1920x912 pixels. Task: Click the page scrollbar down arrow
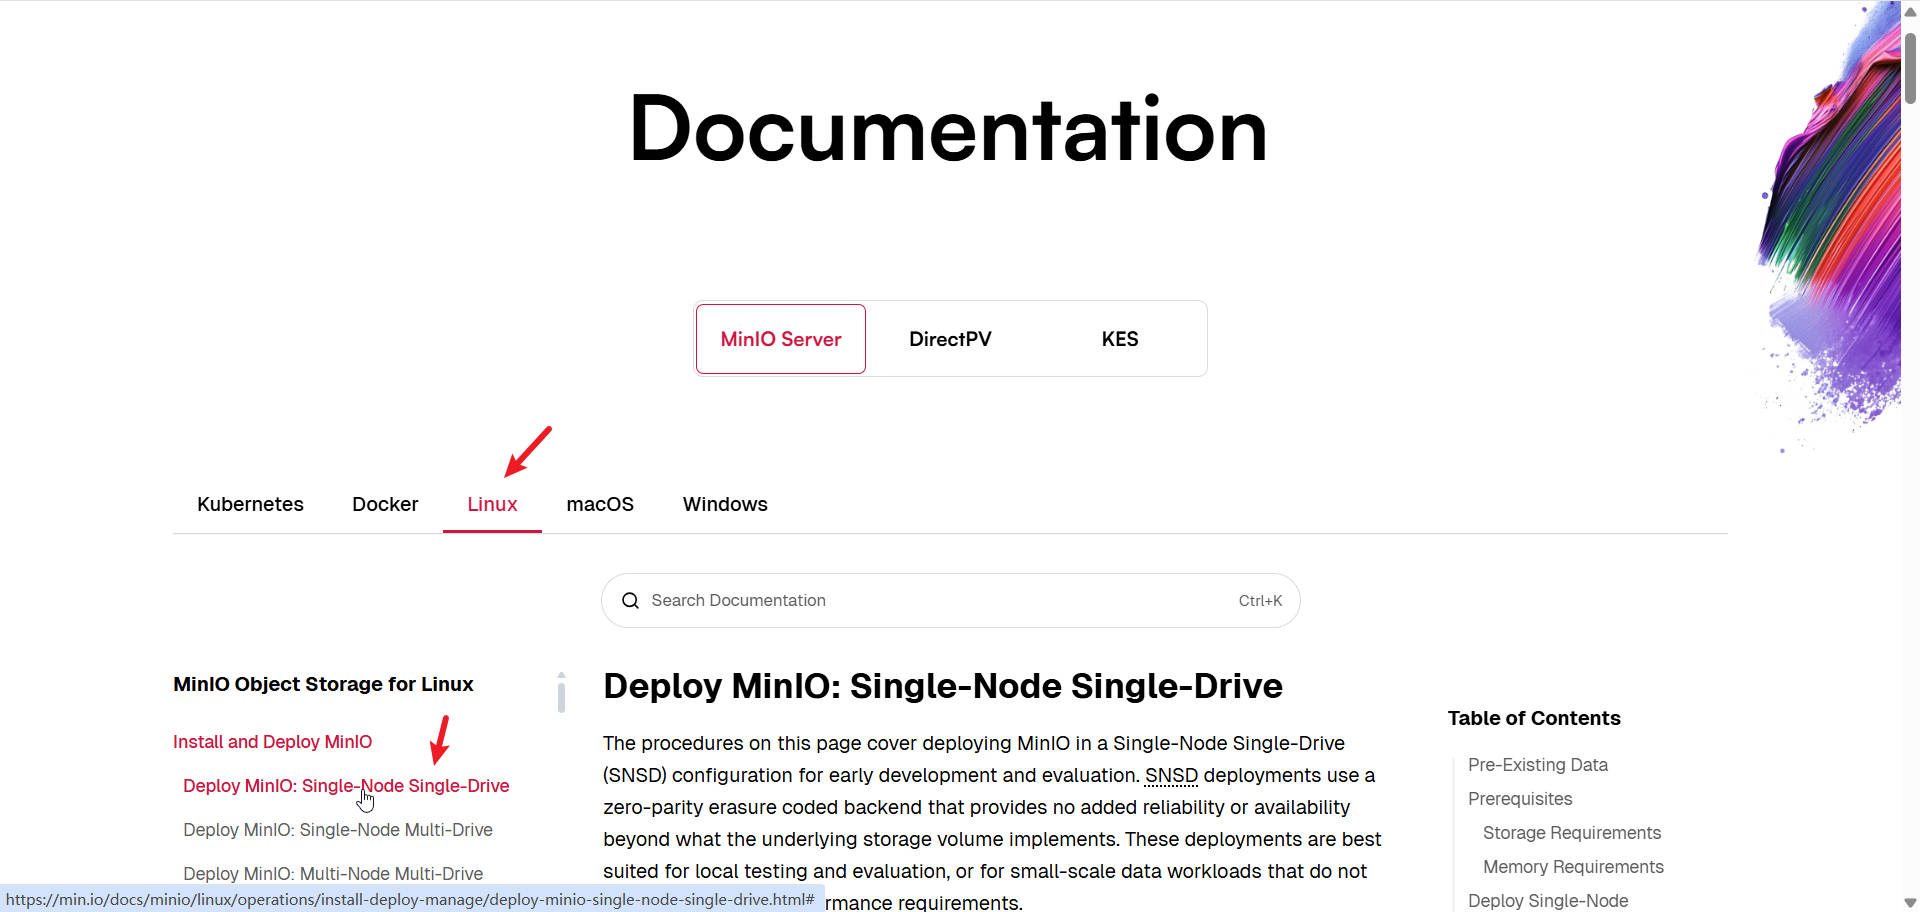(1910, 903)
